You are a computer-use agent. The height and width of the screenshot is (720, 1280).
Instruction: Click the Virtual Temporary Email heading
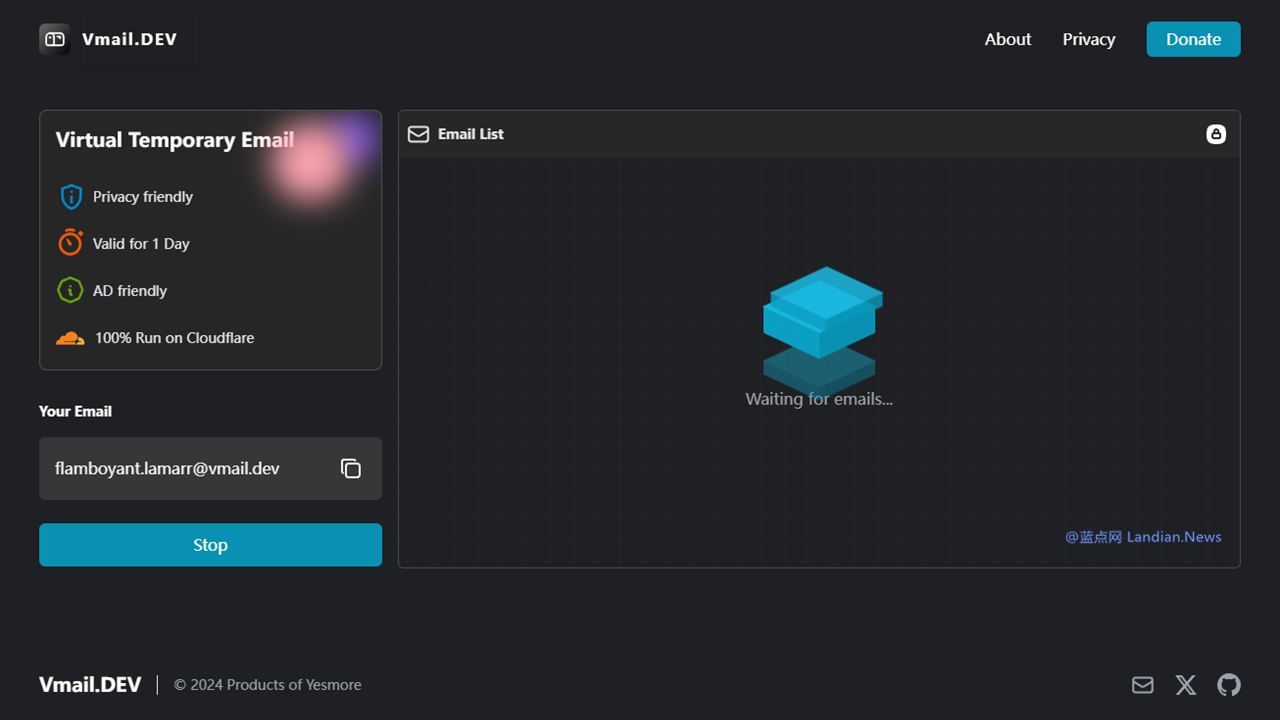pos(175,140)
